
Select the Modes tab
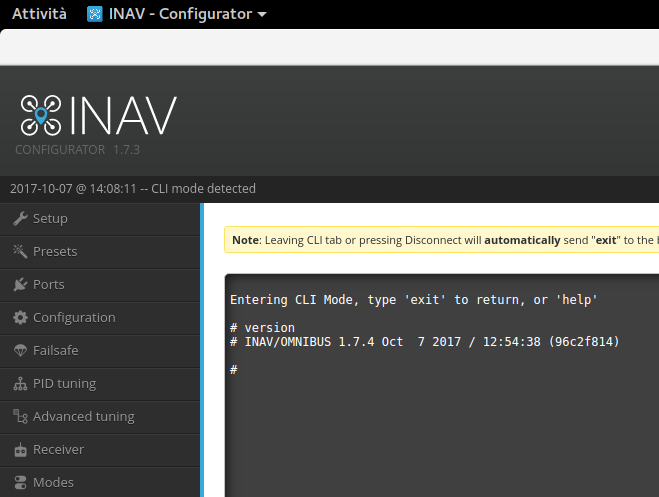tap(100, 482)
